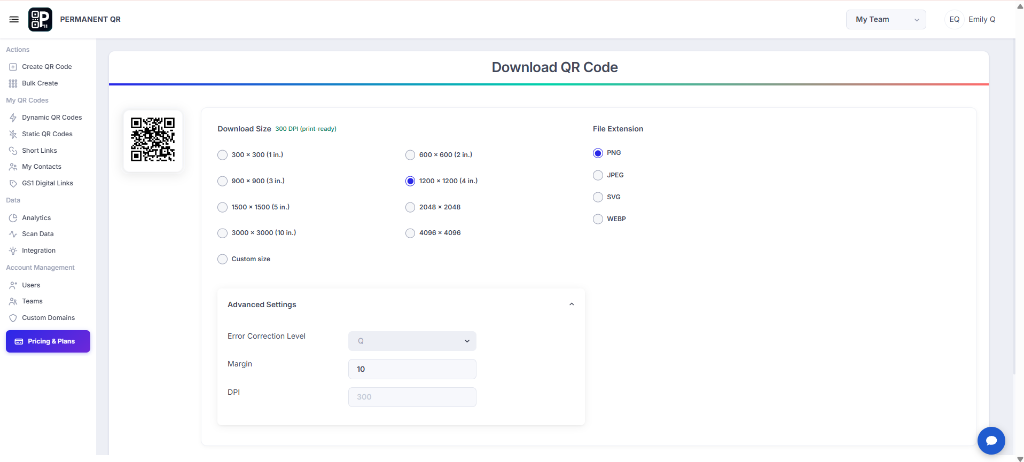Open the Scan Data page

[38, 234]
